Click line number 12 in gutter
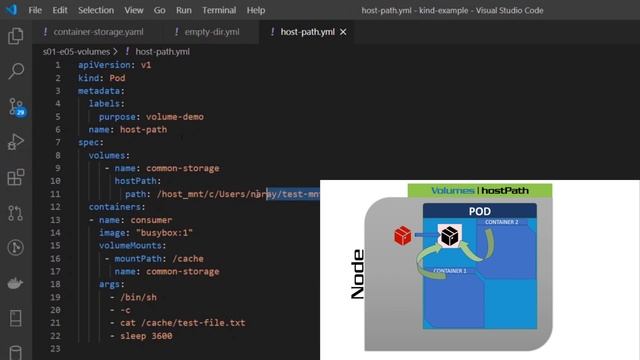The image size is (640, 360). click(55, 207)
